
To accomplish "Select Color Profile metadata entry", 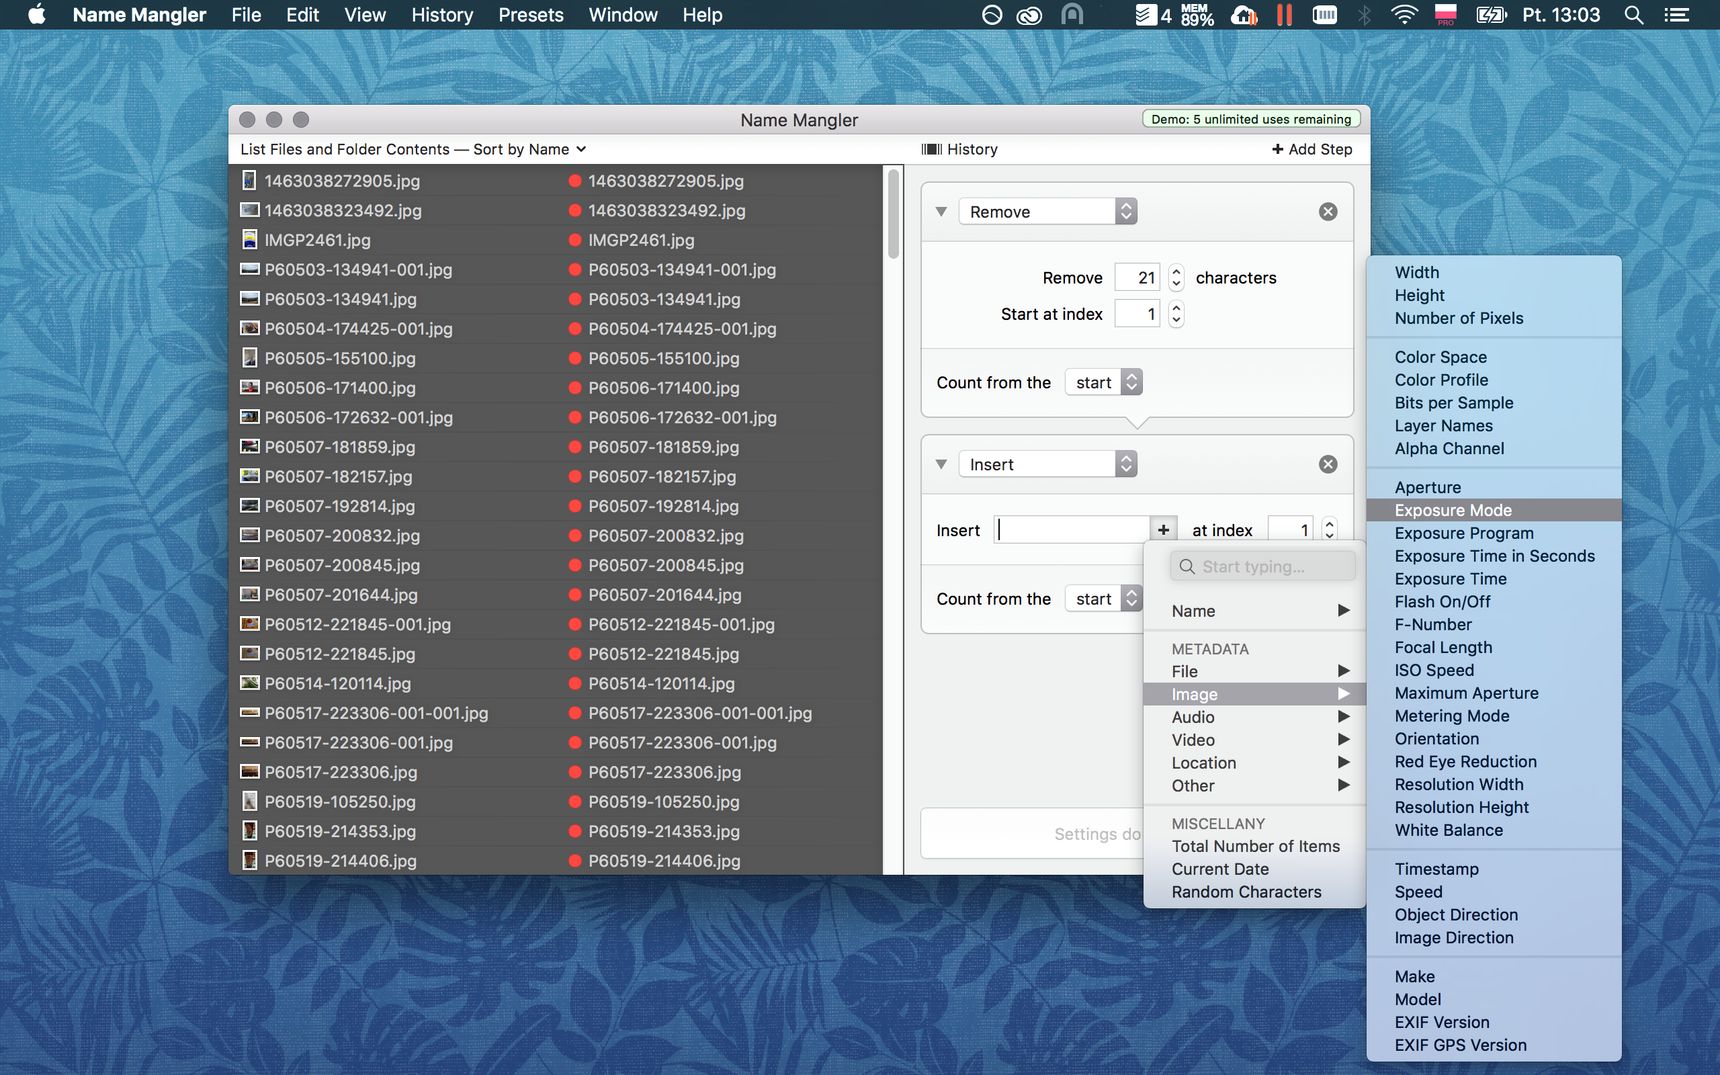I will (1493, 380).
